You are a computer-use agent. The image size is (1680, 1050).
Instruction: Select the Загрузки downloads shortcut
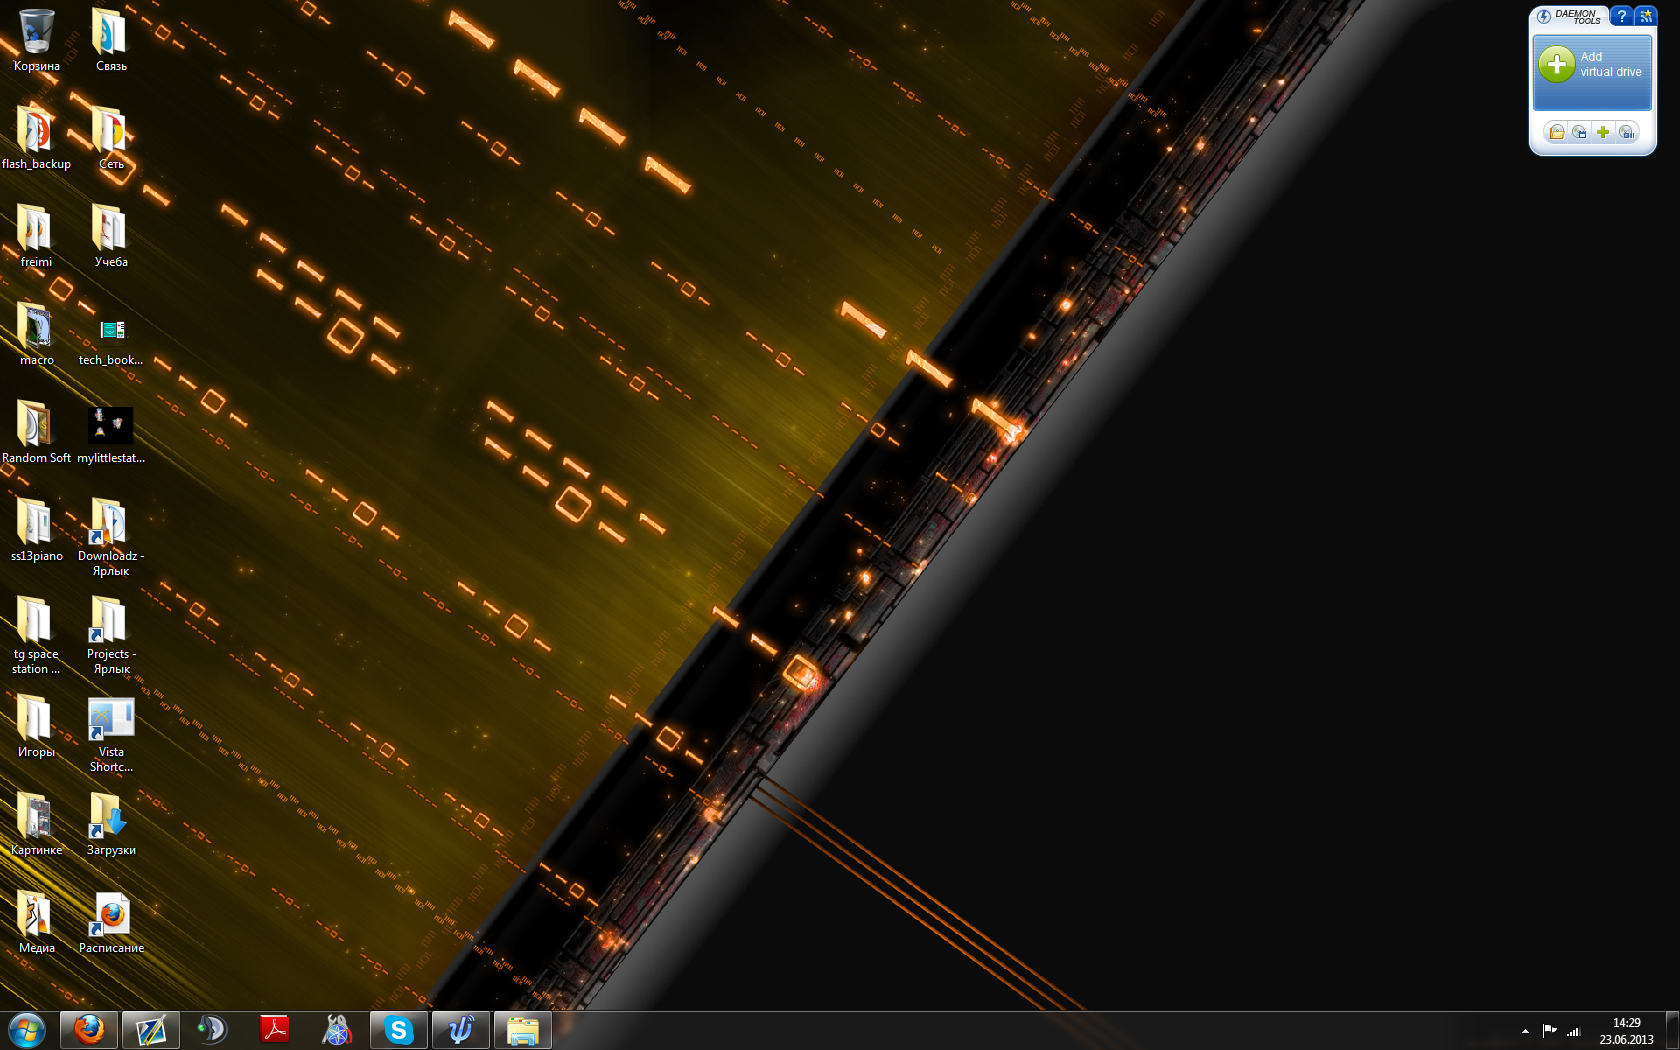111,824
